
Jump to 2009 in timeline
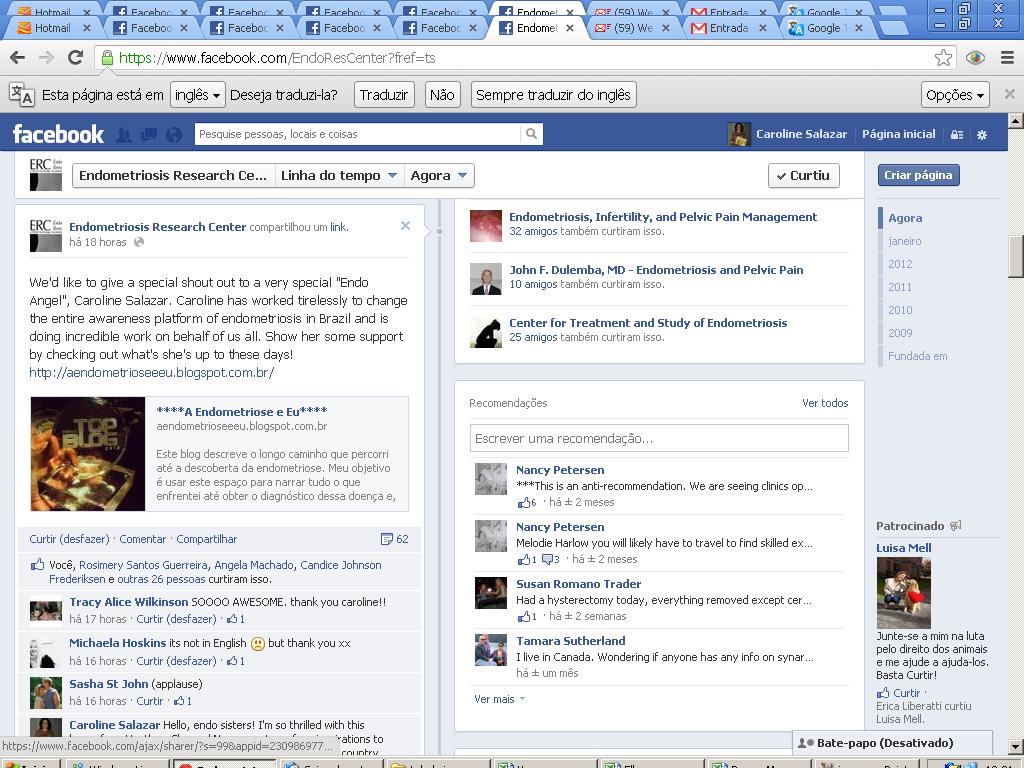pyautogui.click(x=900, y=333)
